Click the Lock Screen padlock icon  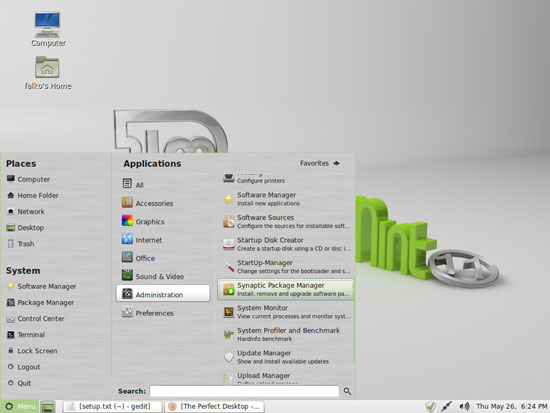11,351
